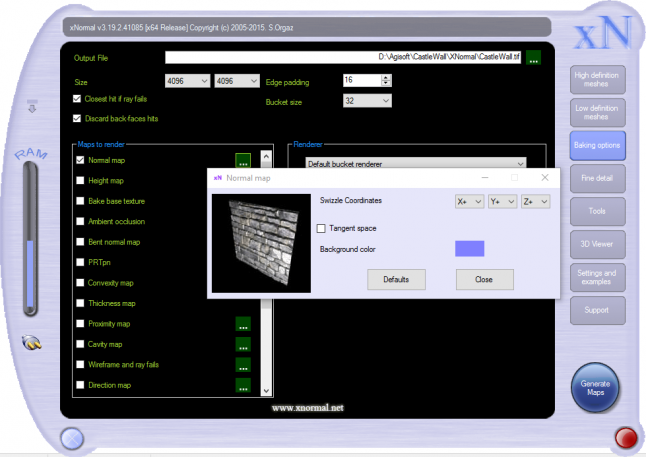Uncheck Discard back-faces hits
The height and width of the screenshot is (457, 646).
(x=77, y=118)
